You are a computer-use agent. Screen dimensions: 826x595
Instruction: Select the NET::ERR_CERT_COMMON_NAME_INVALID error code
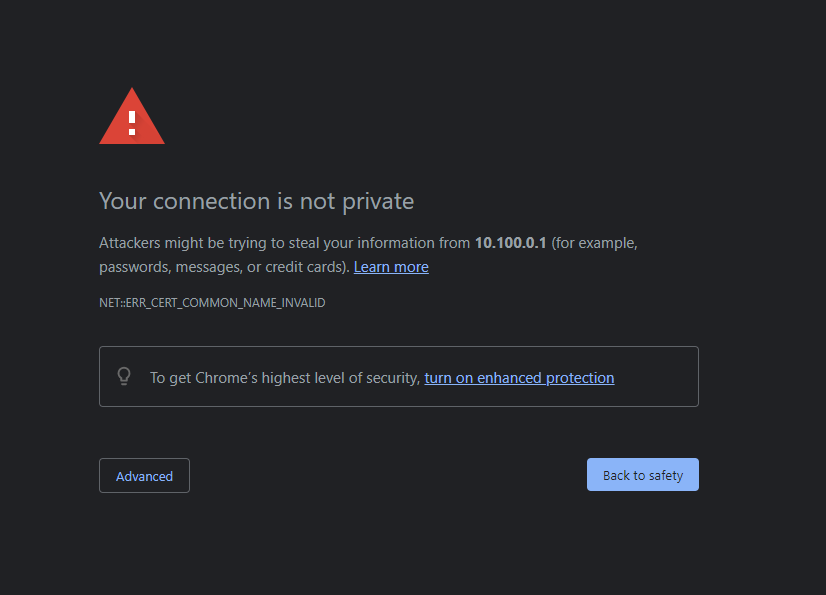click(212, 302)
